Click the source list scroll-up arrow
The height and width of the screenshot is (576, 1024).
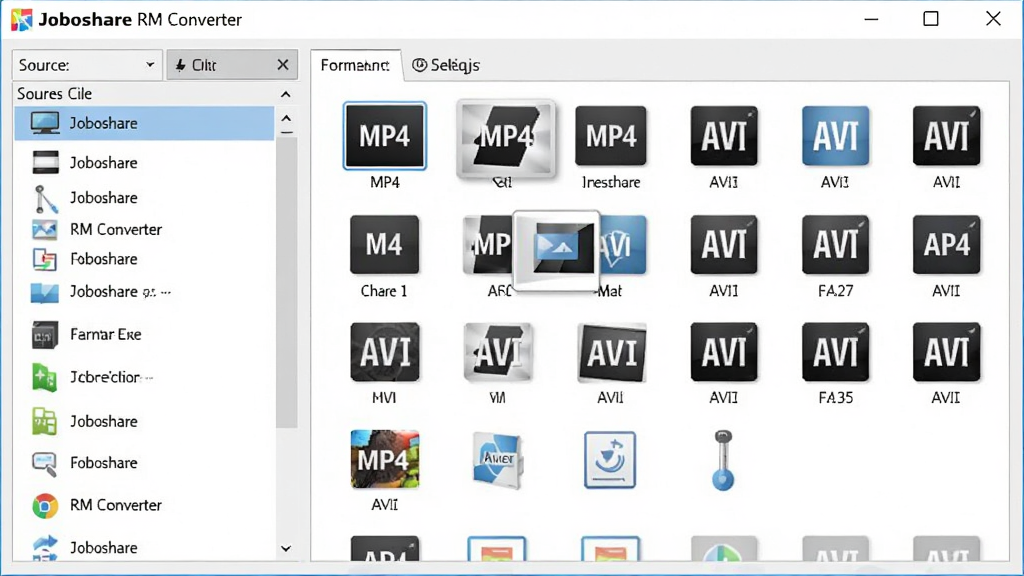286,119
